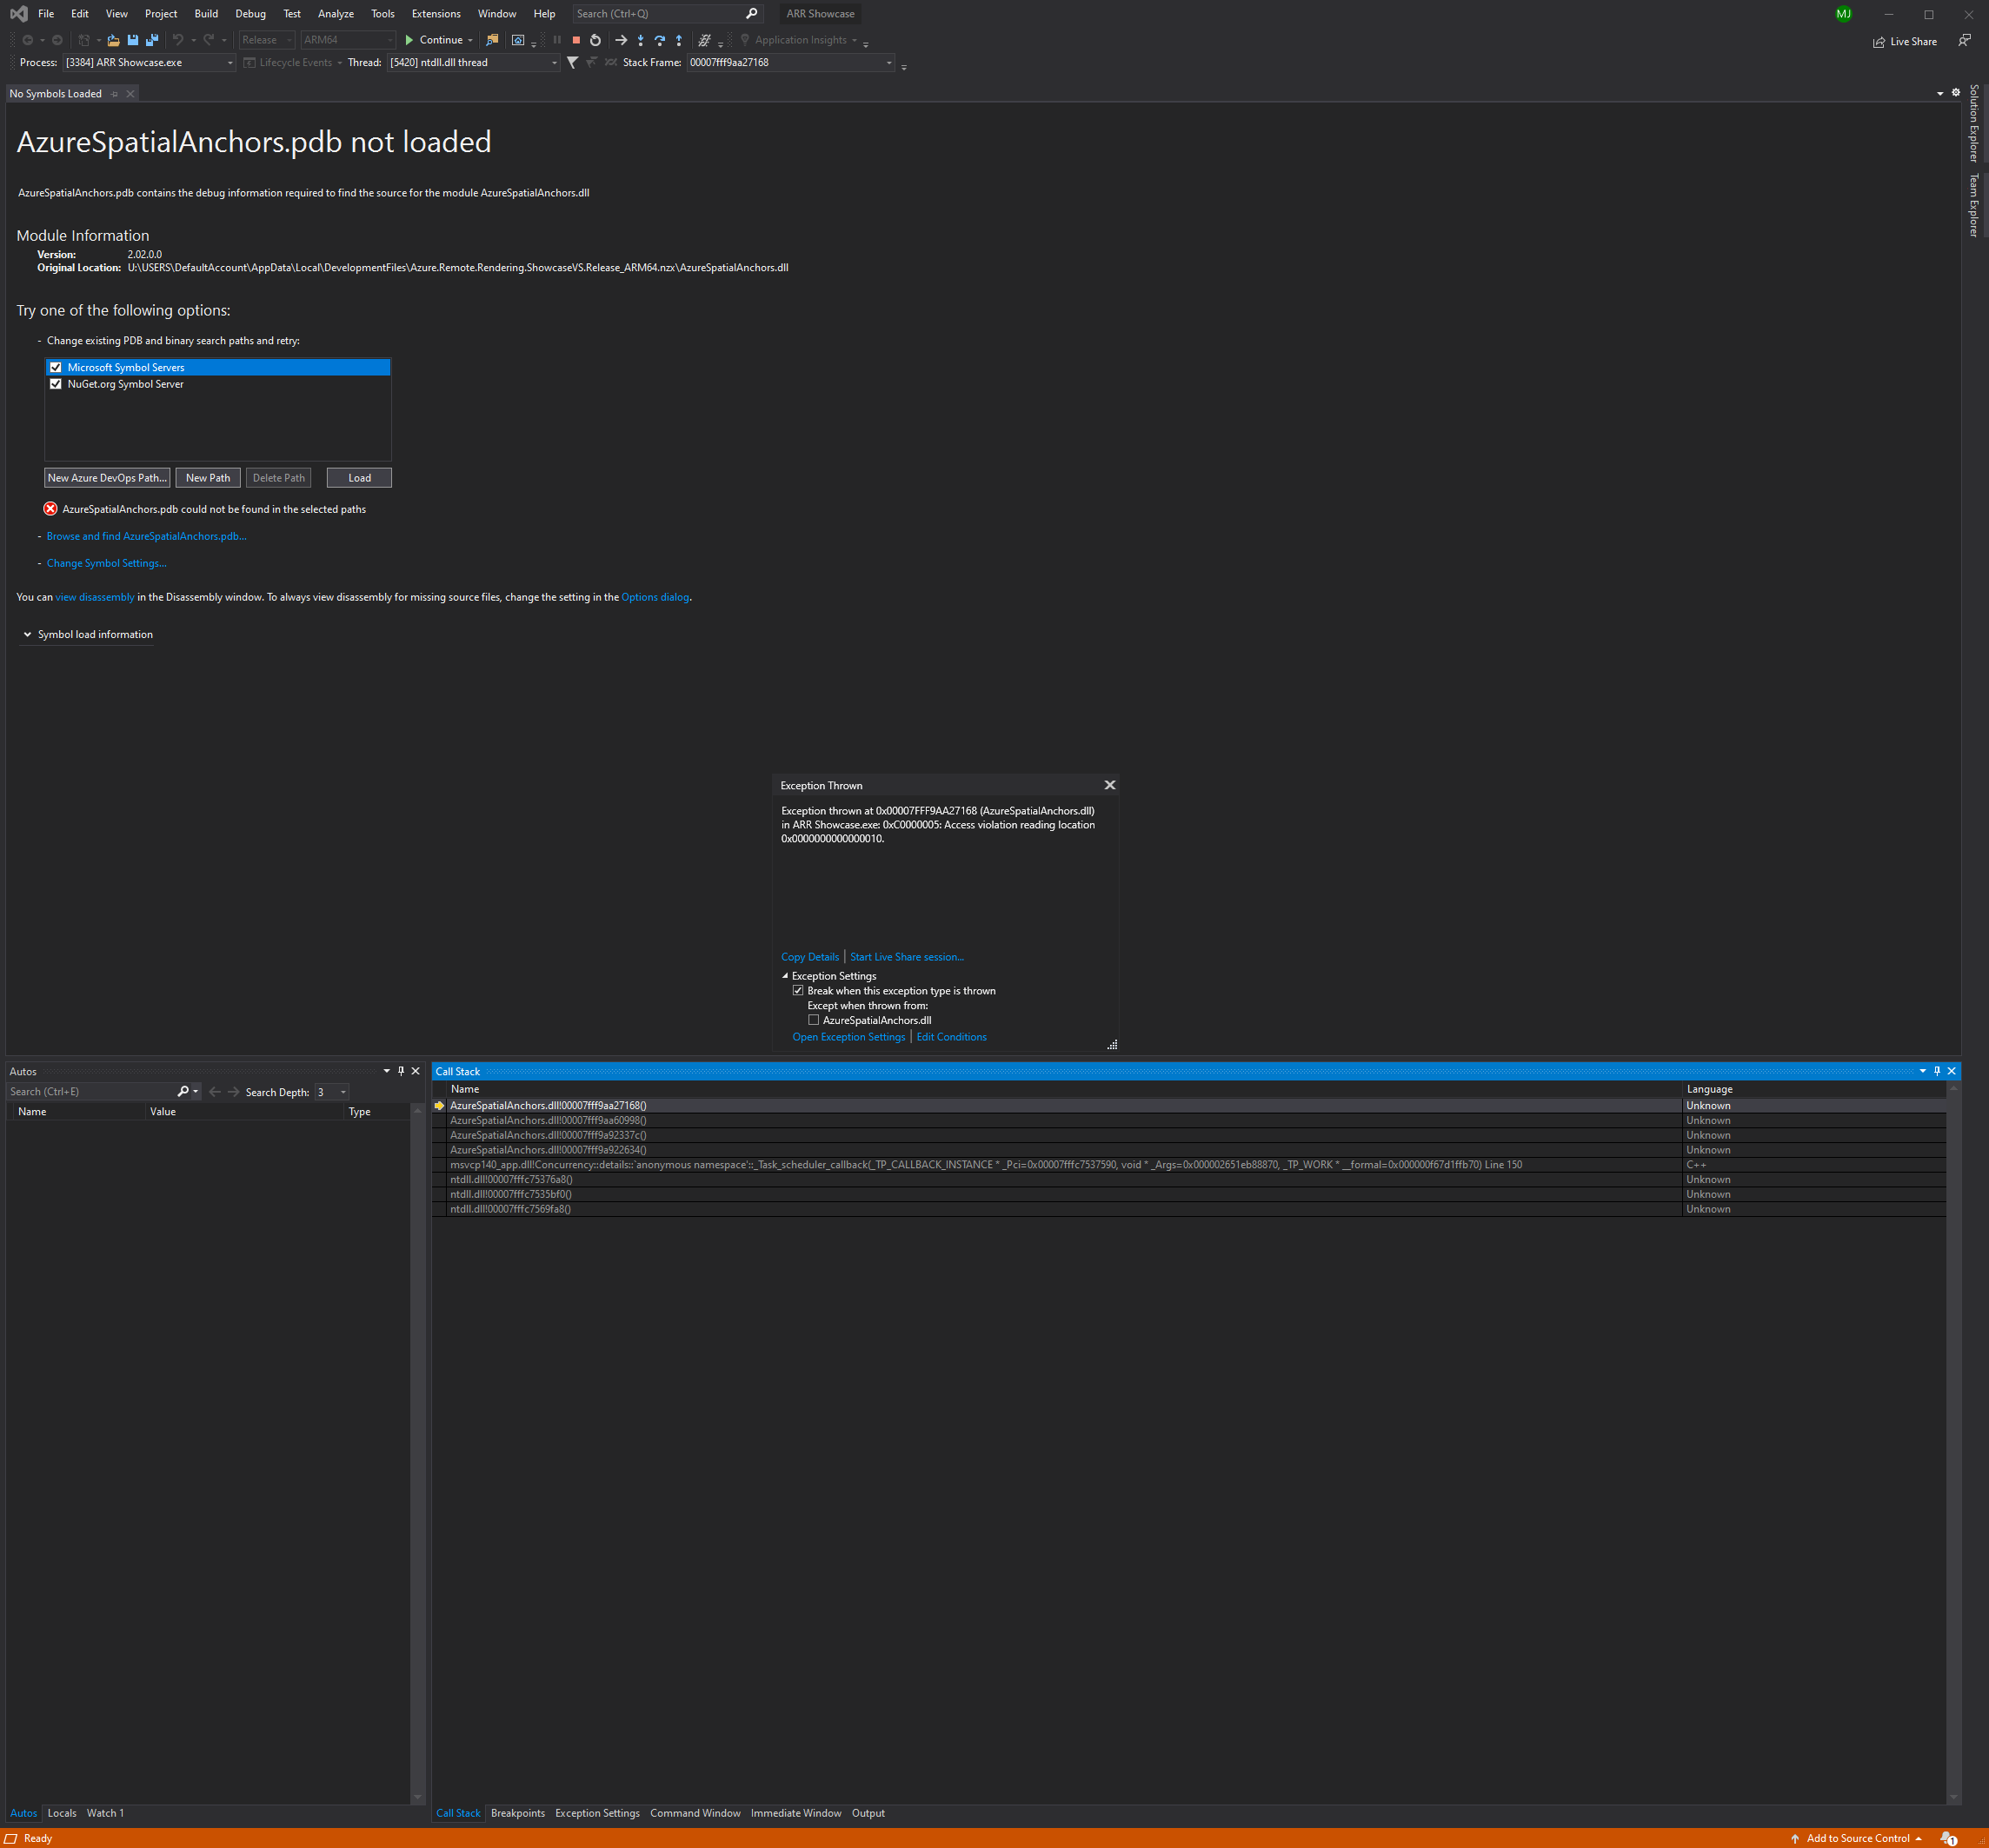Pin the Autos panel
The height and width of the screenshot is (1848, 1989).
[x=401, y=1070]
